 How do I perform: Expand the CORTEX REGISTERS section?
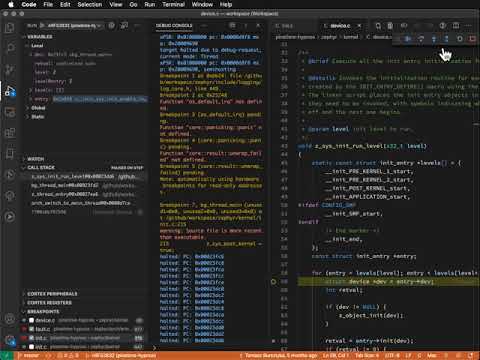pyautogui.click(x=49, y=303)
